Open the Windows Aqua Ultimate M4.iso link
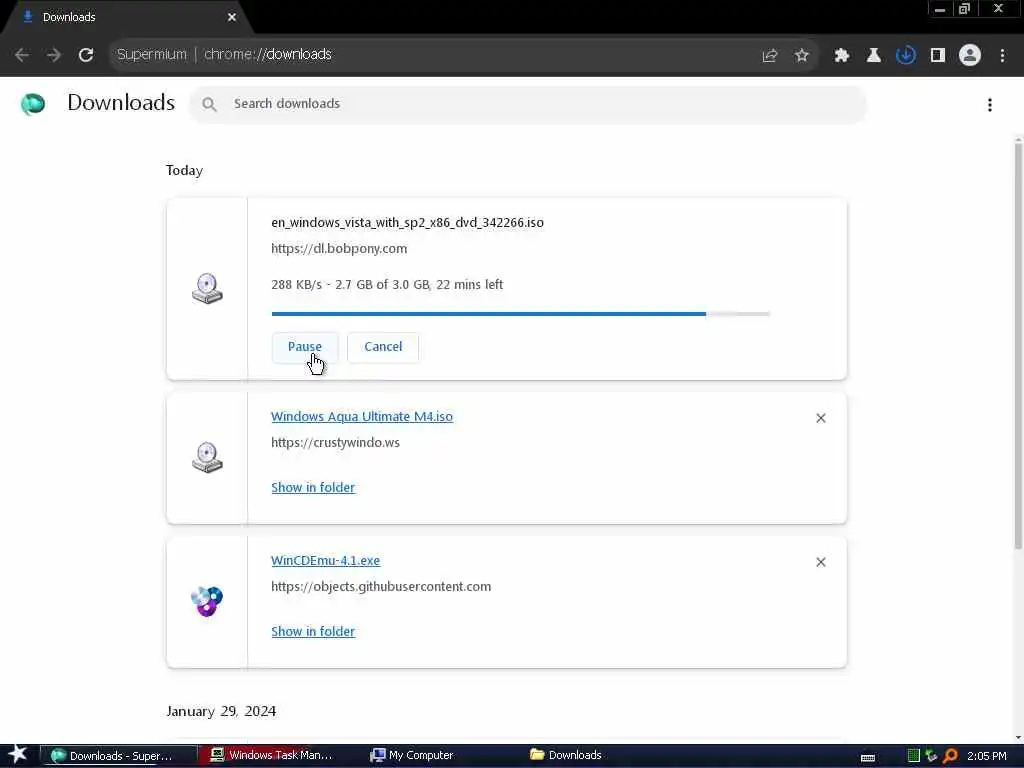 coord(362,417)
